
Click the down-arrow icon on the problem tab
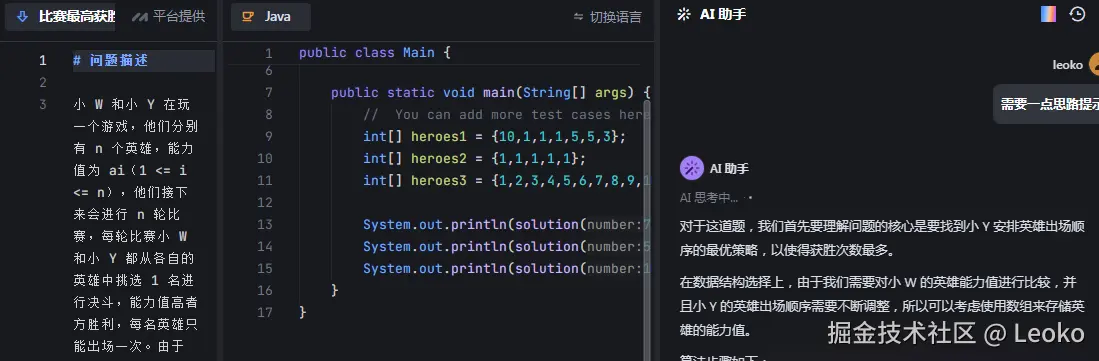tap(22, 16)
